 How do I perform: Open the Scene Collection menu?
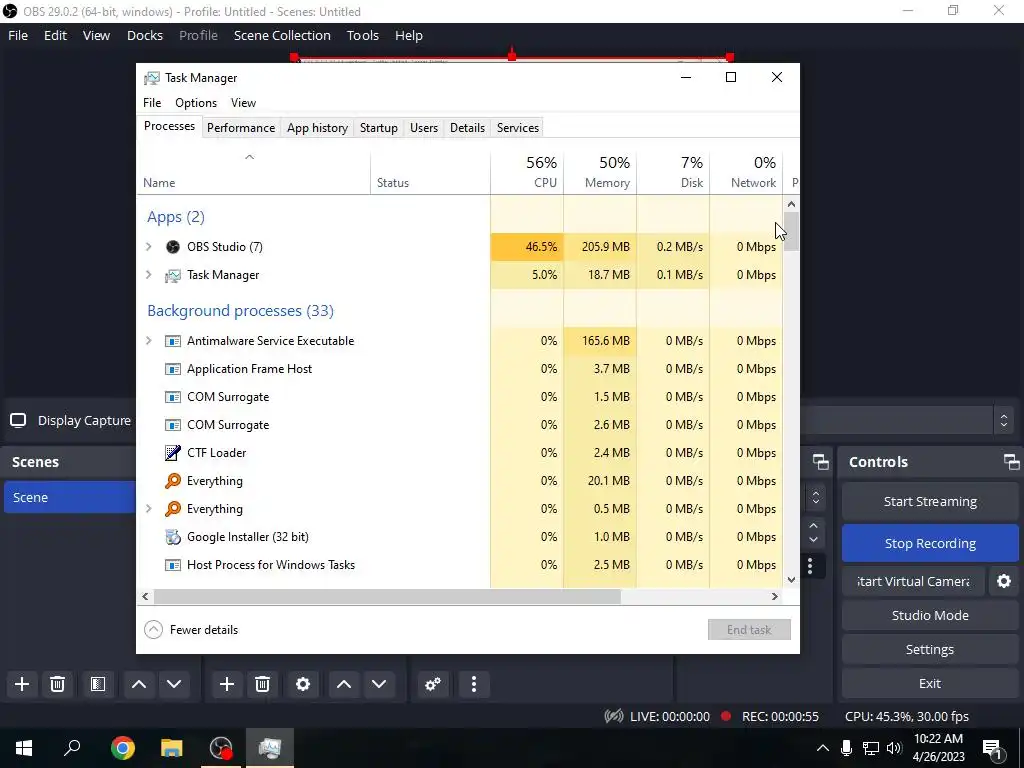tap(282, 35)
